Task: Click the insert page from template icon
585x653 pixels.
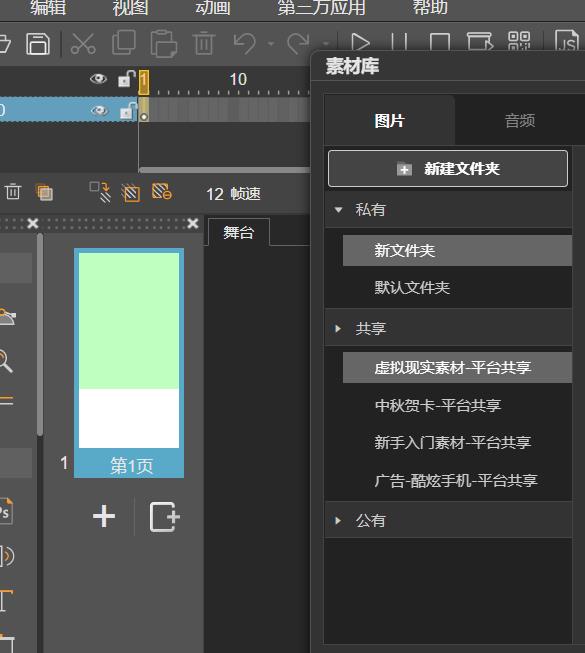Action: point(164,517)
